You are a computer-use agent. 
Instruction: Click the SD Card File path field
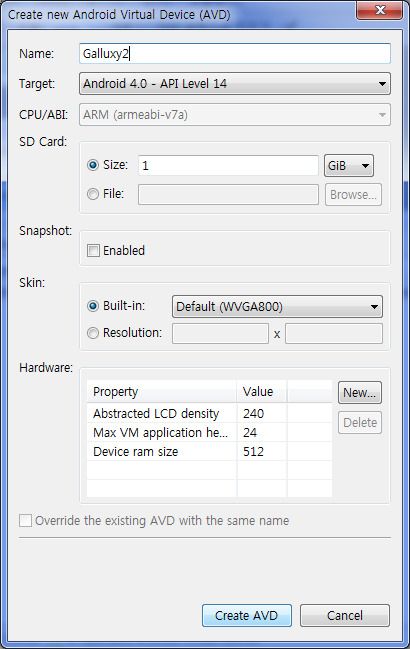click(228, 195)
